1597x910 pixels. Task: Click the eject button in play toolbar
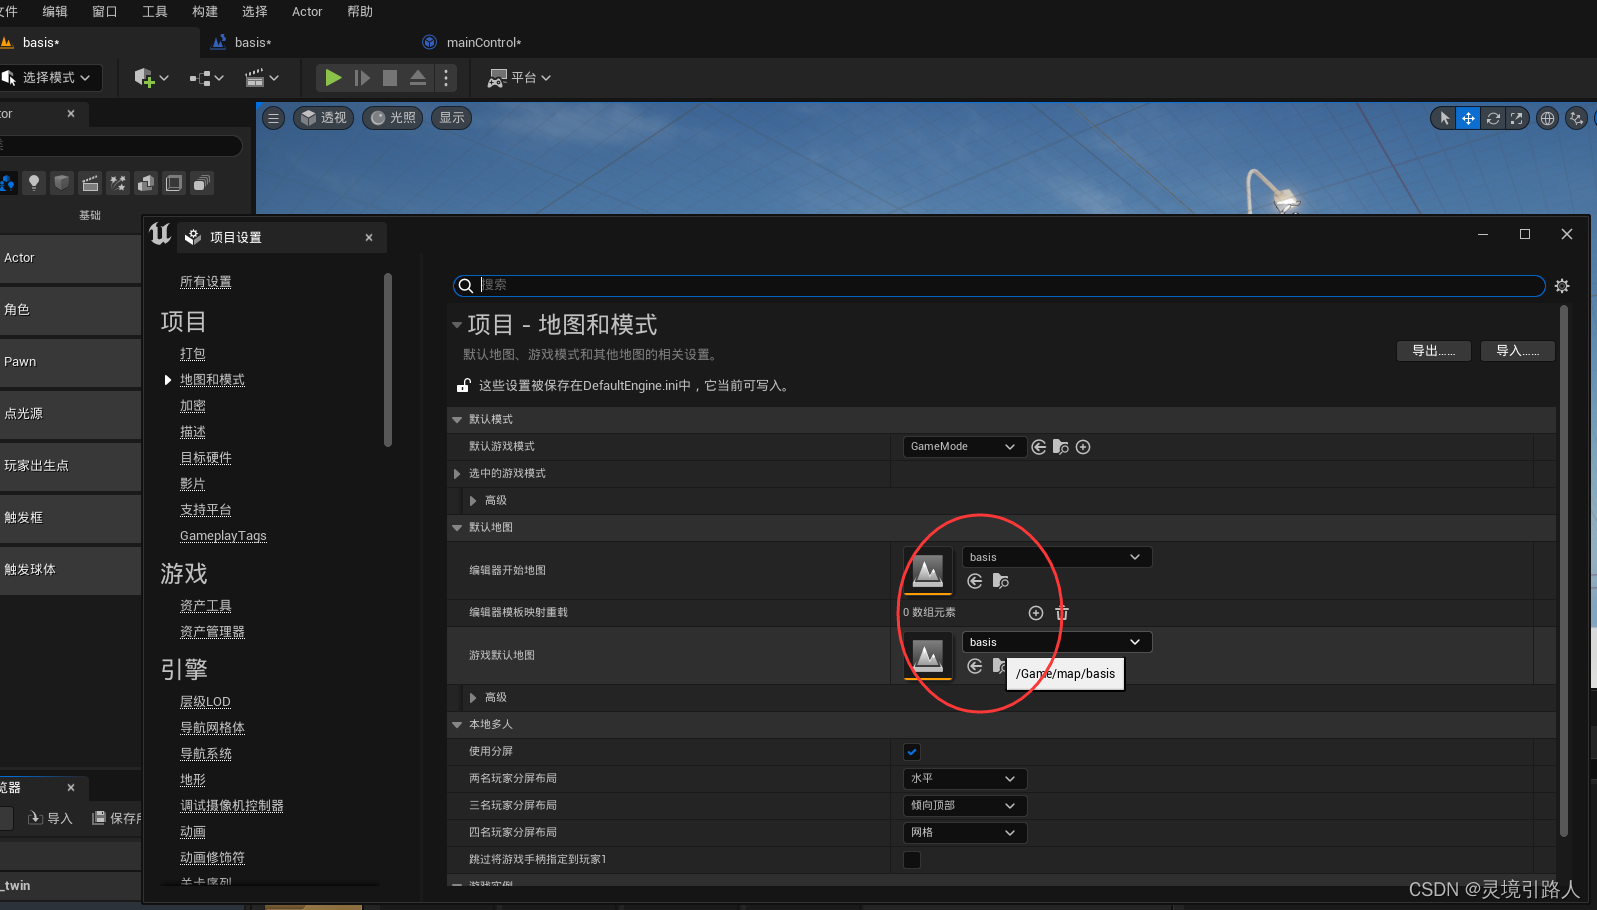418,77
